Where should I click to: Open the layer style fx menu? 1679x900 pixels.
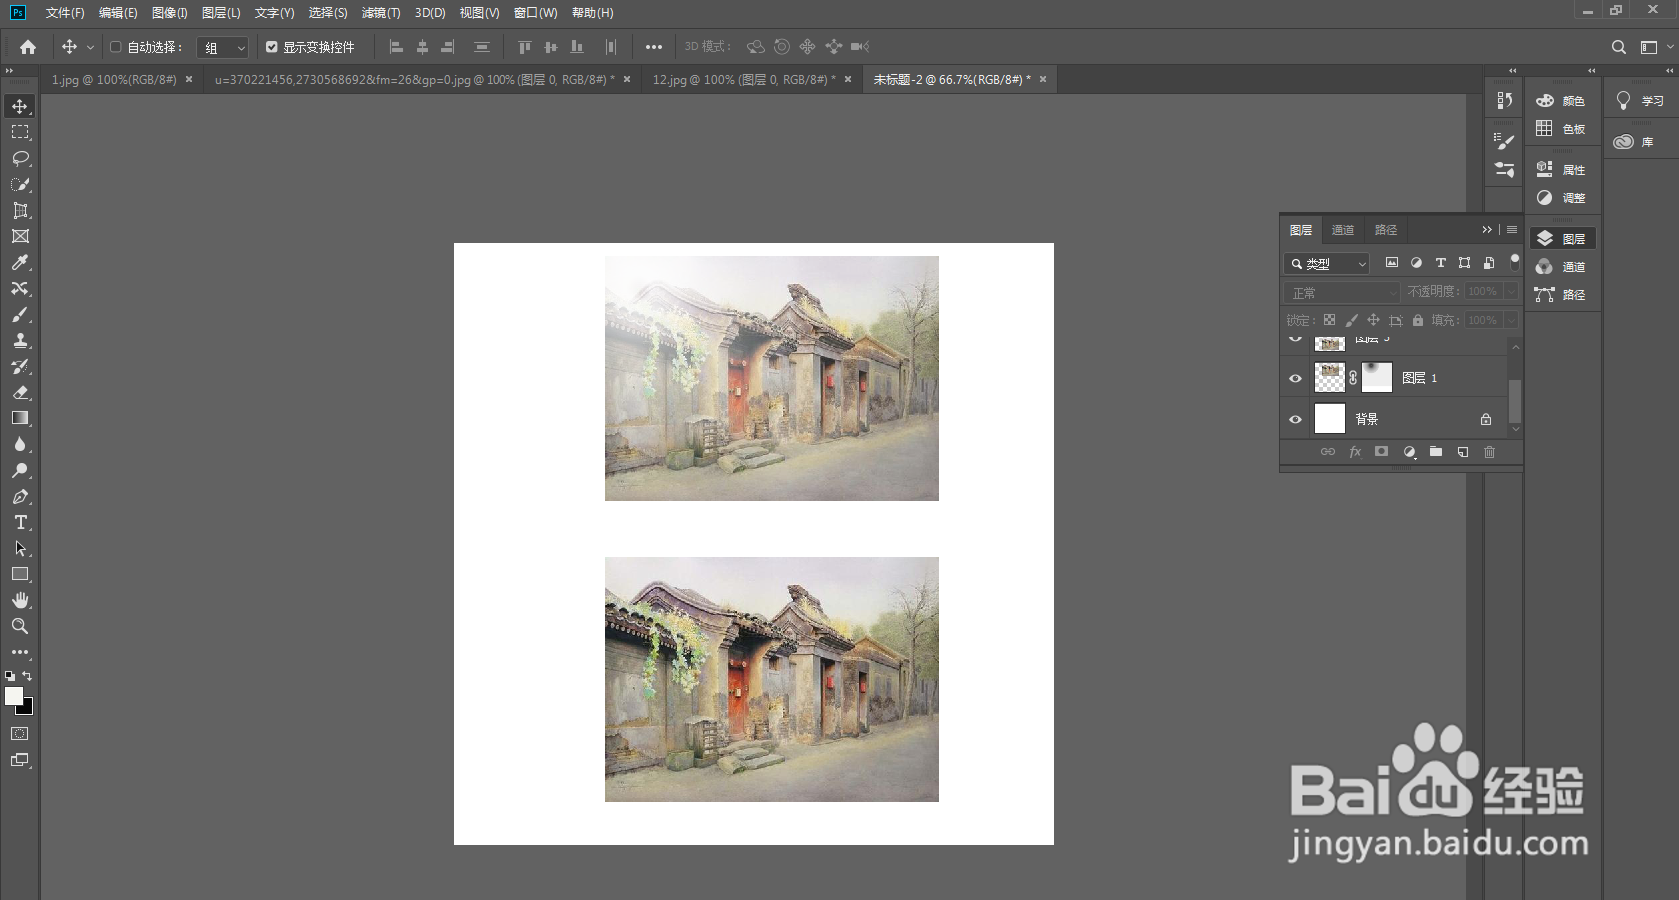[1355, 452]
